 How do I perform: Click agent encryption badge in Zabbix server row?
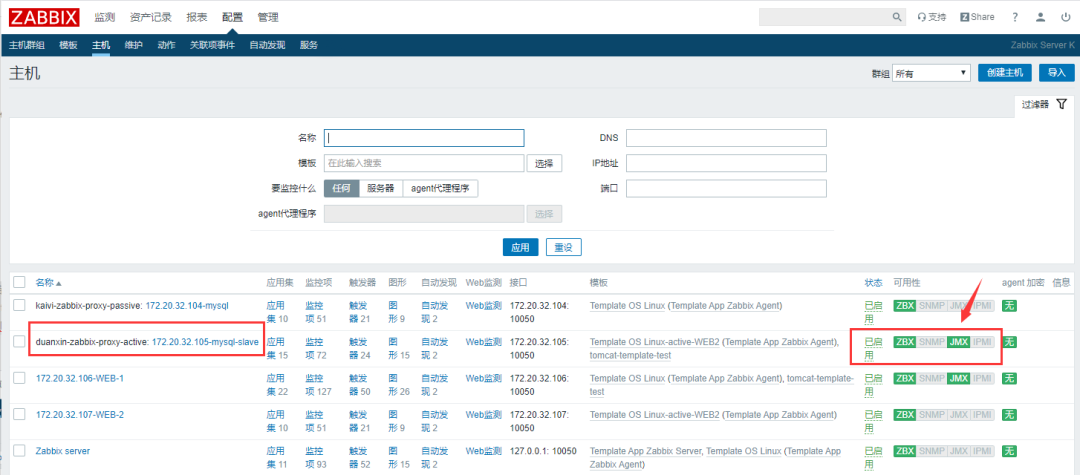1009,451
